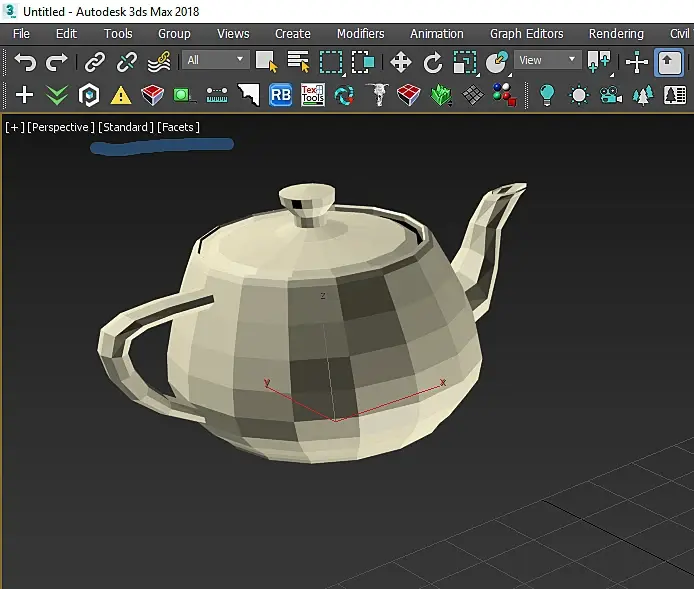Expand the 'View' reference coordinate dropdown
694x589 pixels.
[547, 60]
